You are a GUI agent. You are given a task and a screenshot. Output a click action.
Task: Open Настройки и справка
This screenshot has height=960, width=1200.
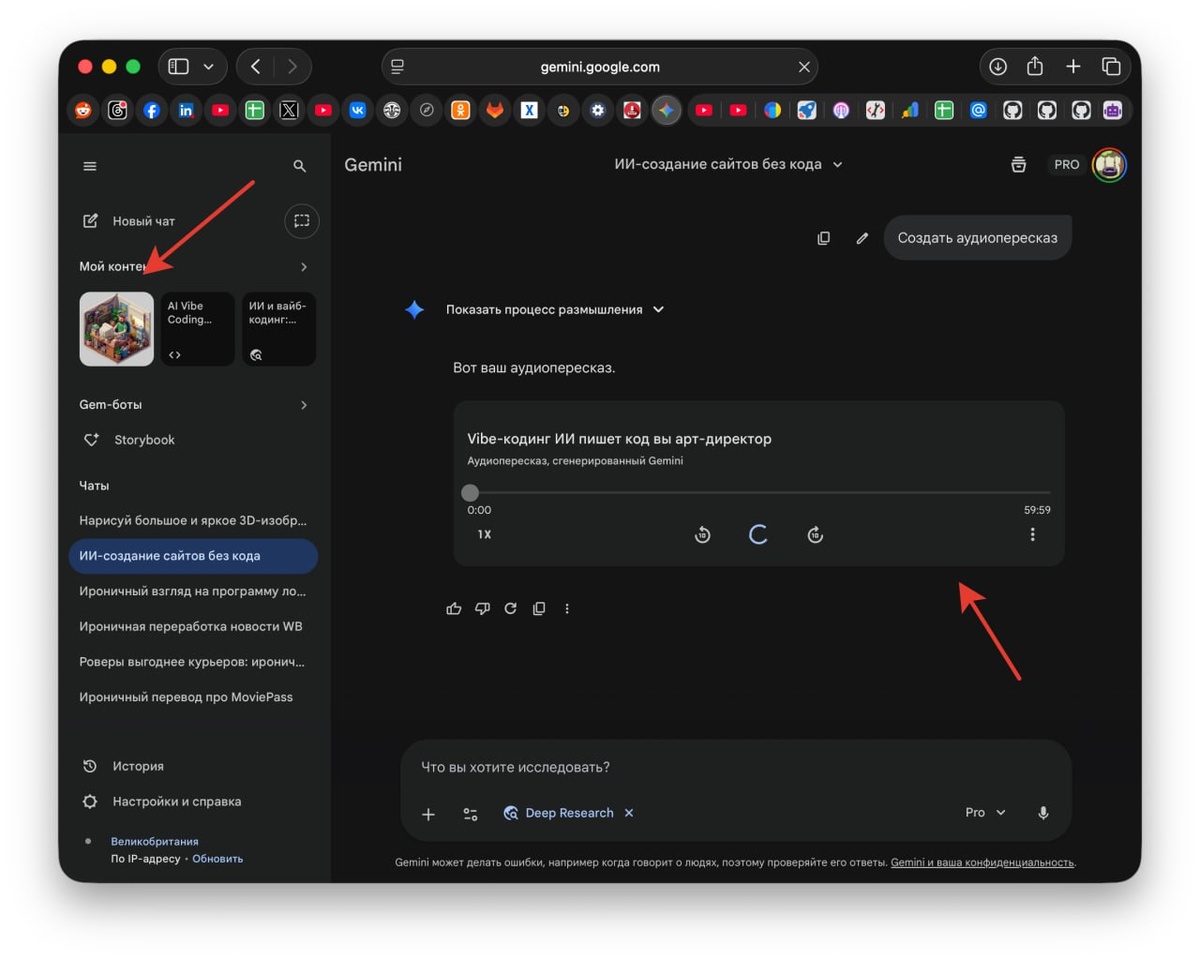click(x=162, y=801)
